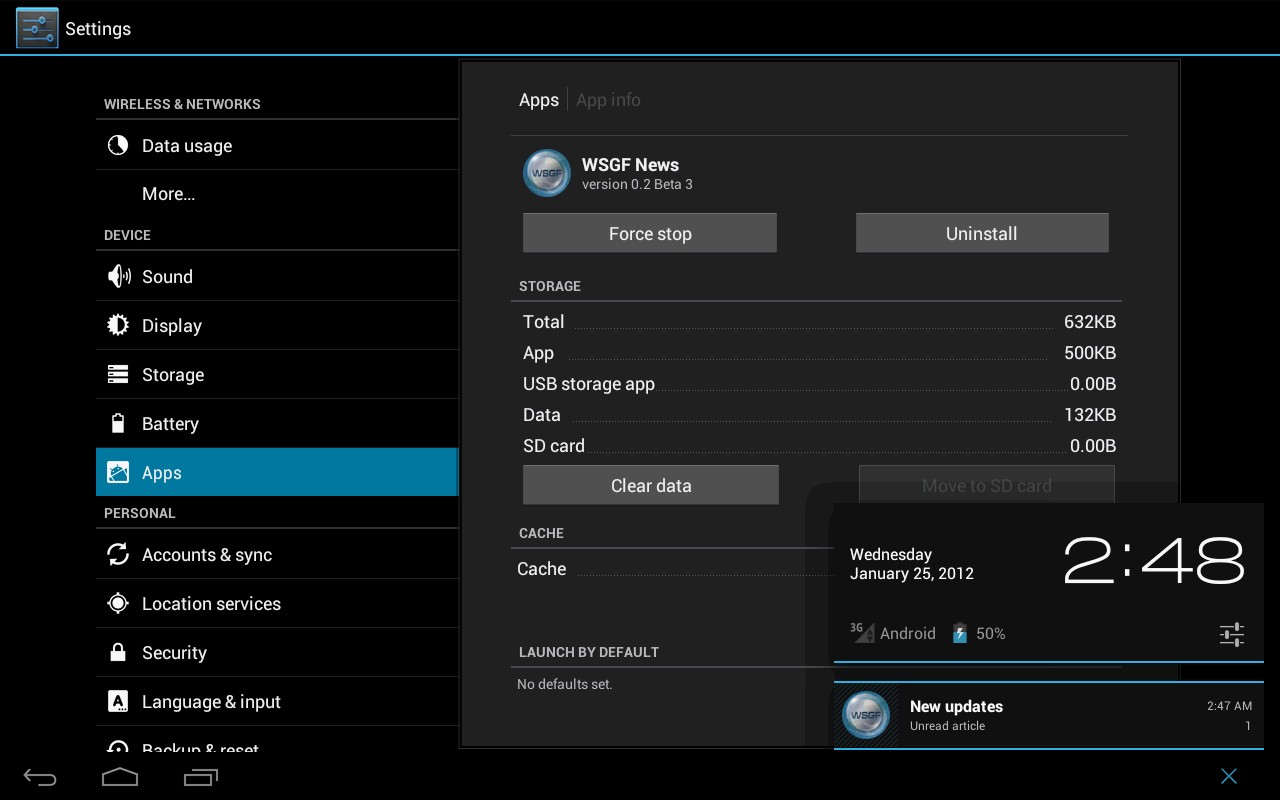Image resolution: width=1280 pixels, height=800 pixels.
Task: Click the battery 50% charging icon
Action: tap(960, 633)
